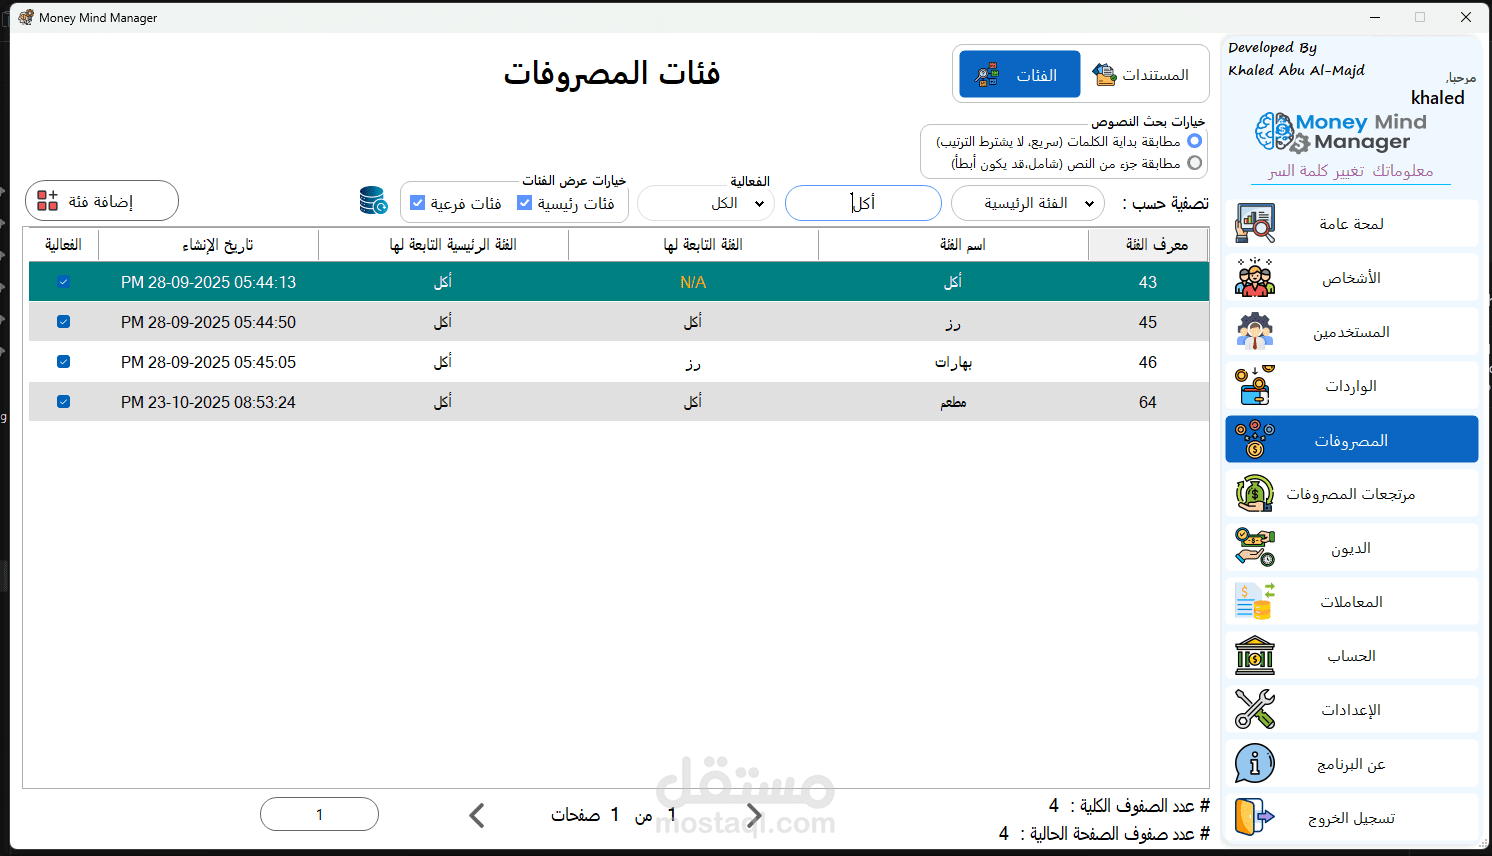Click category name بهارات cell

[953, 362]
